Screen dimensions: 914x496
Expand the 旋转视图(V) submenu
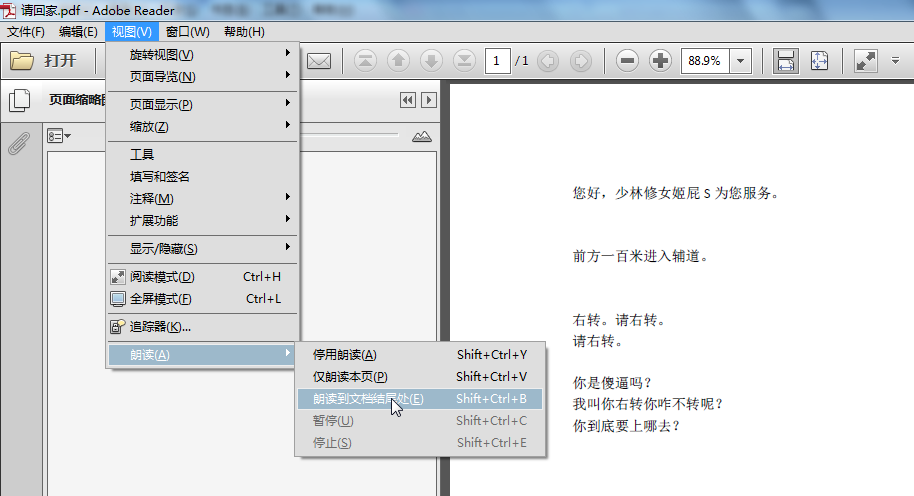(x=202, y=55)
